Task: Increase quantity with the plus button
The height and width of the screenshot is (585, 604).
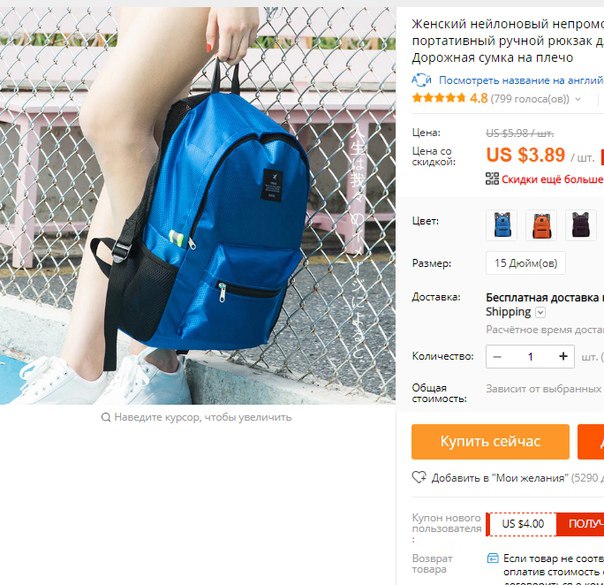Action: pos(563,357)
